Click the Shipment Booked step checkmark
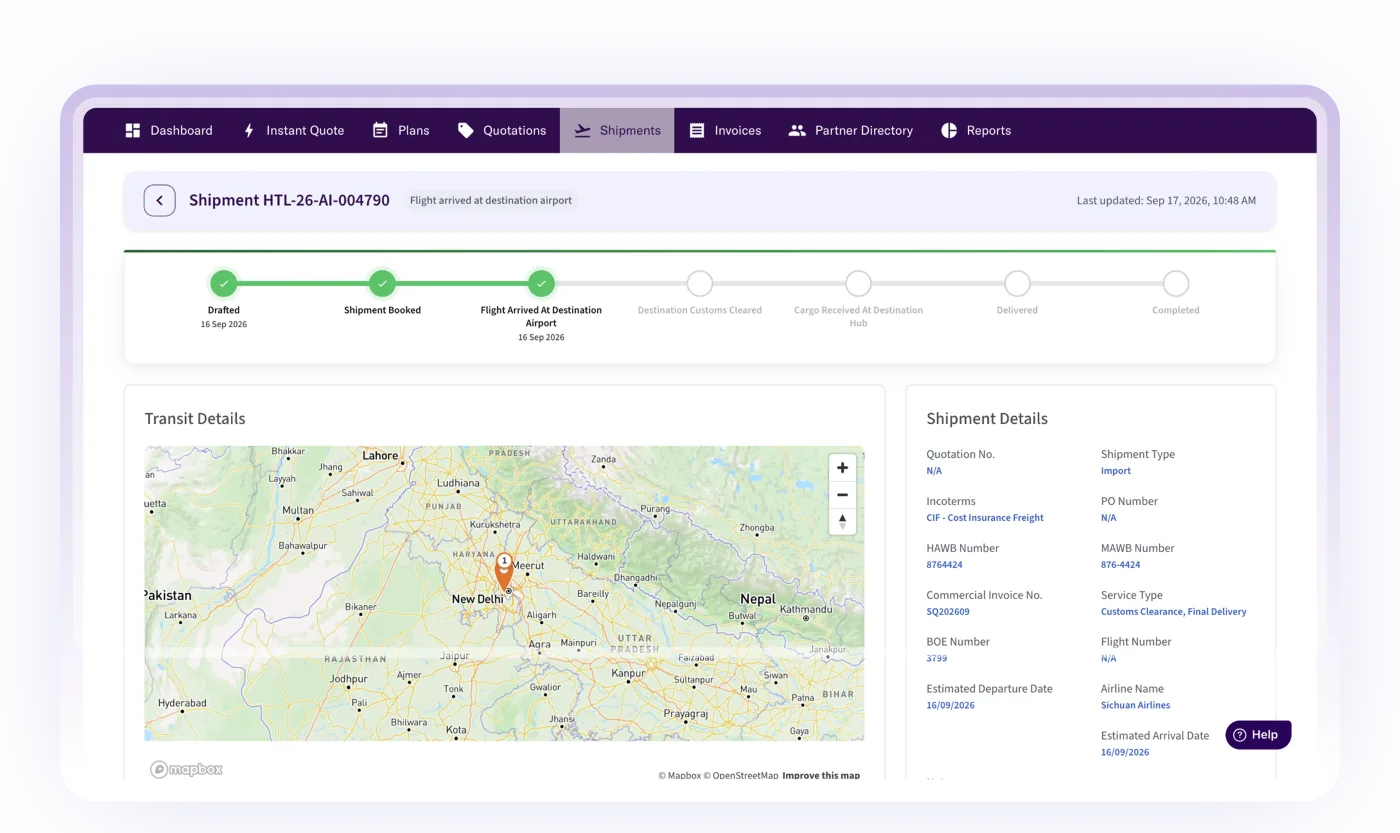Screen dimensions: 1400x833 click(382, 284)
